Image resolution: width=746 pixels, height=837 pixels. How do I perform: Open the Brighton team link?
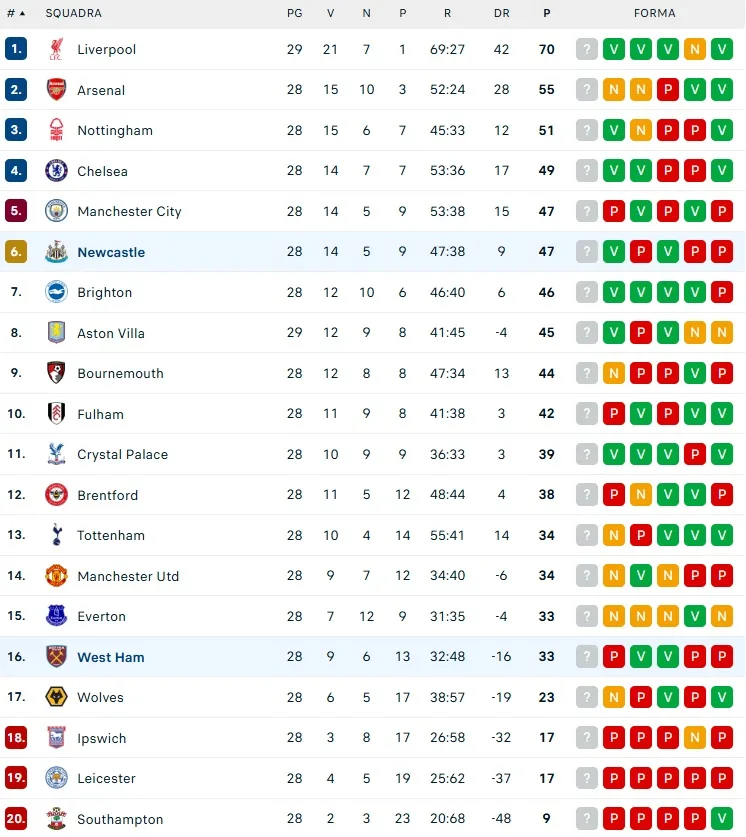coord(105,293)
